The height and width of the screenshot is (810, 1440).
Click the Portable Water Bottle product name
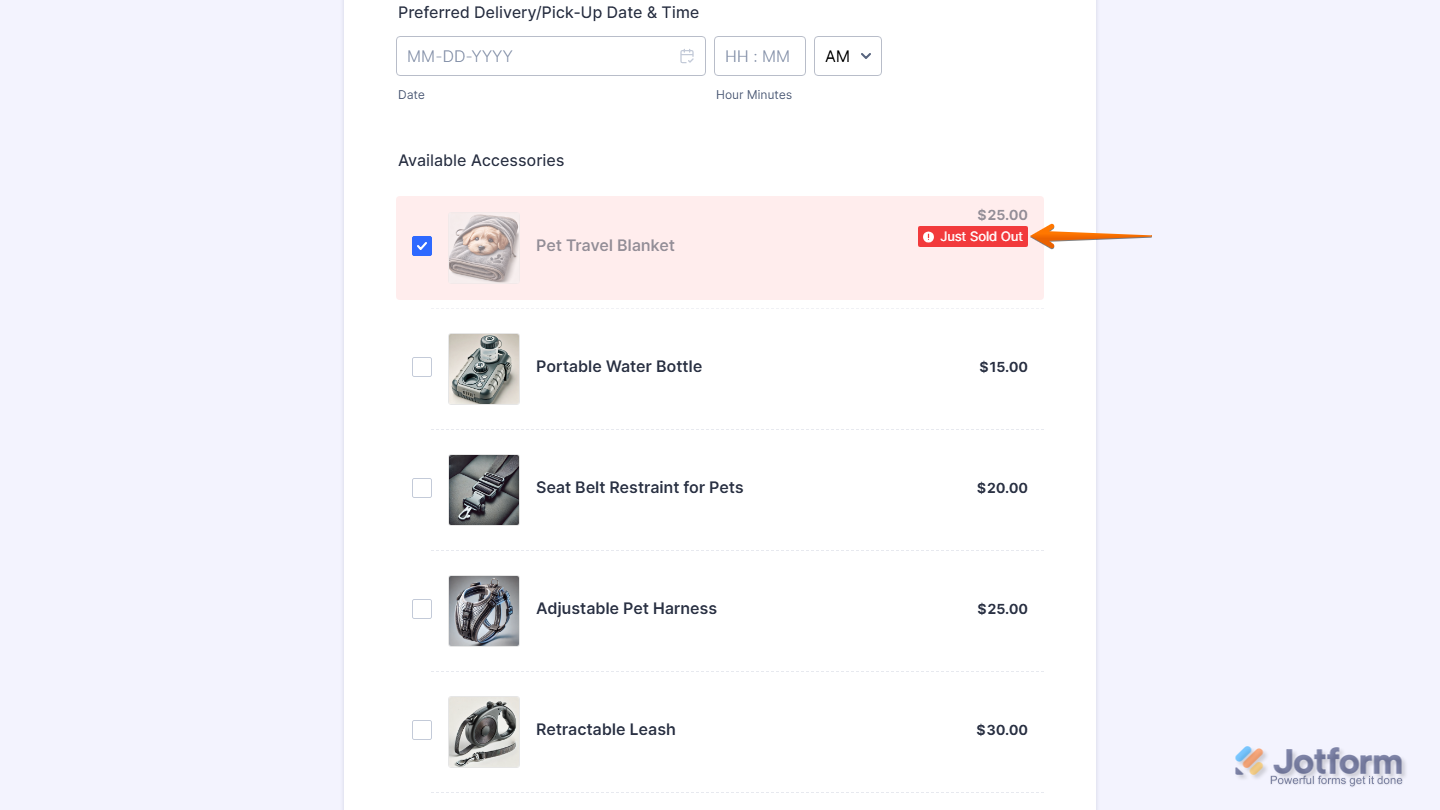pyautogui.click(x=618, y=366)
